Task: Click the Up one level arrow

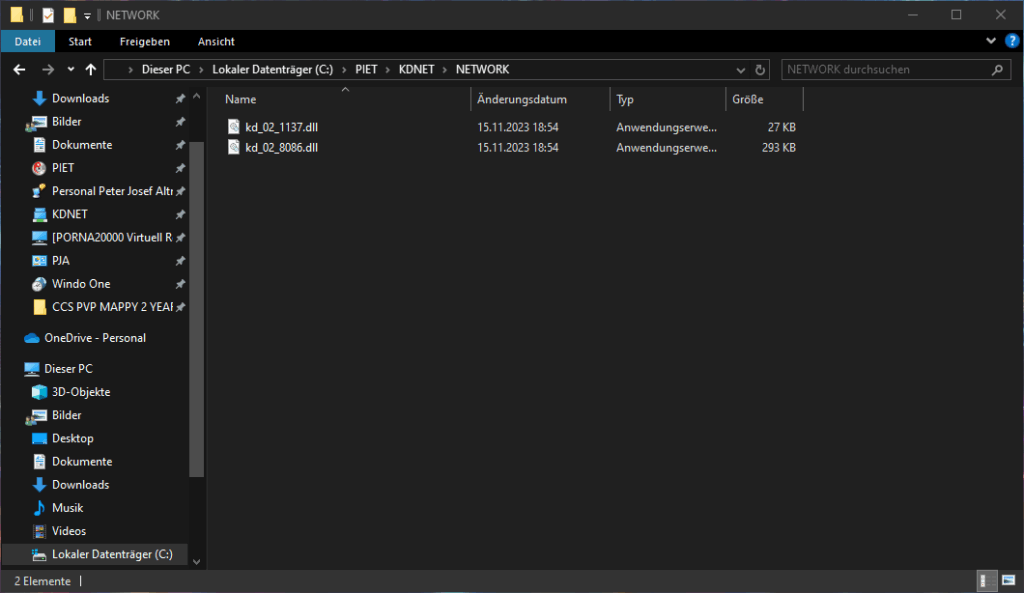Action: [x=91, y=70]
